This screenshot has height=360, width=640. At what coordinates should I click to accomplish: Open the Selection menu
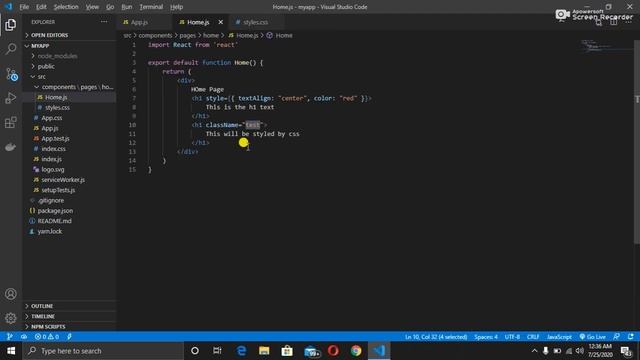tap(66, 7)
